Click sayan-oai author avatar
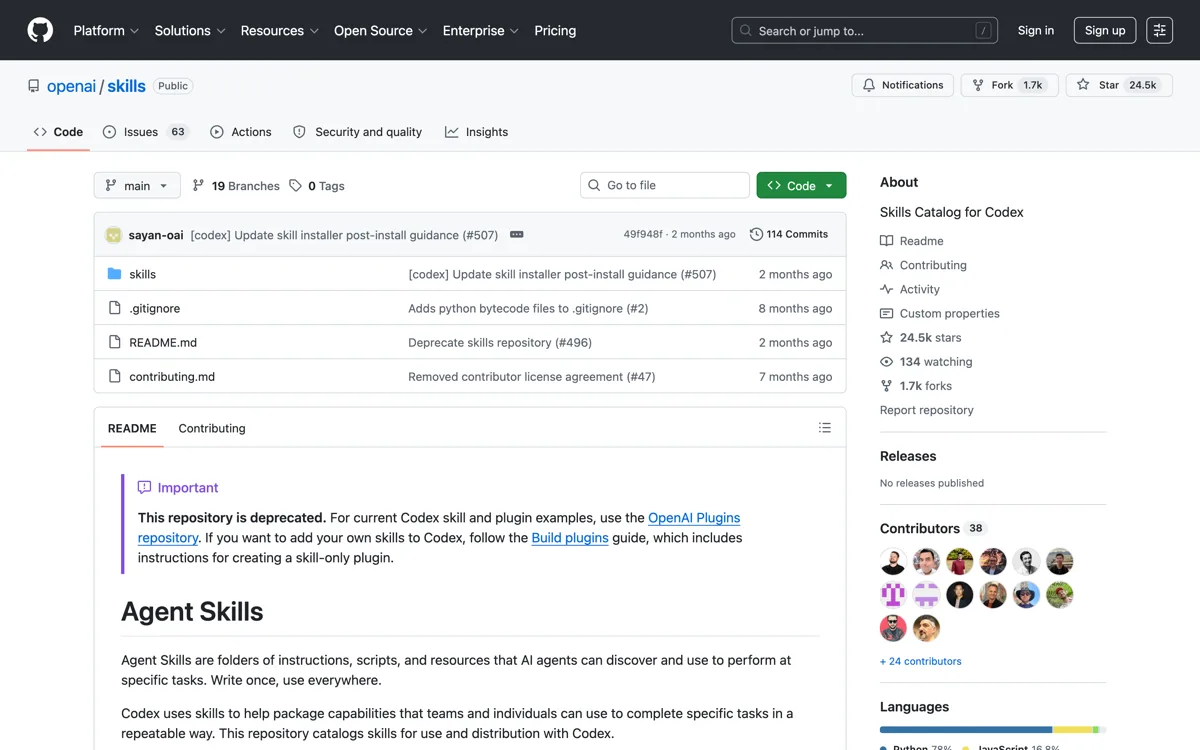The height and width of the screenshot is (750, 1200). (113, 235)
